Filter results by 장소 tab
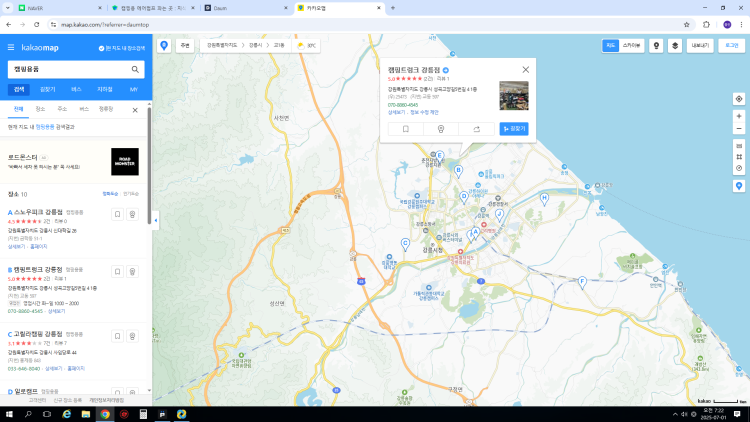The height and width of the screenshot is (422, 750). [x=40, y=109]
